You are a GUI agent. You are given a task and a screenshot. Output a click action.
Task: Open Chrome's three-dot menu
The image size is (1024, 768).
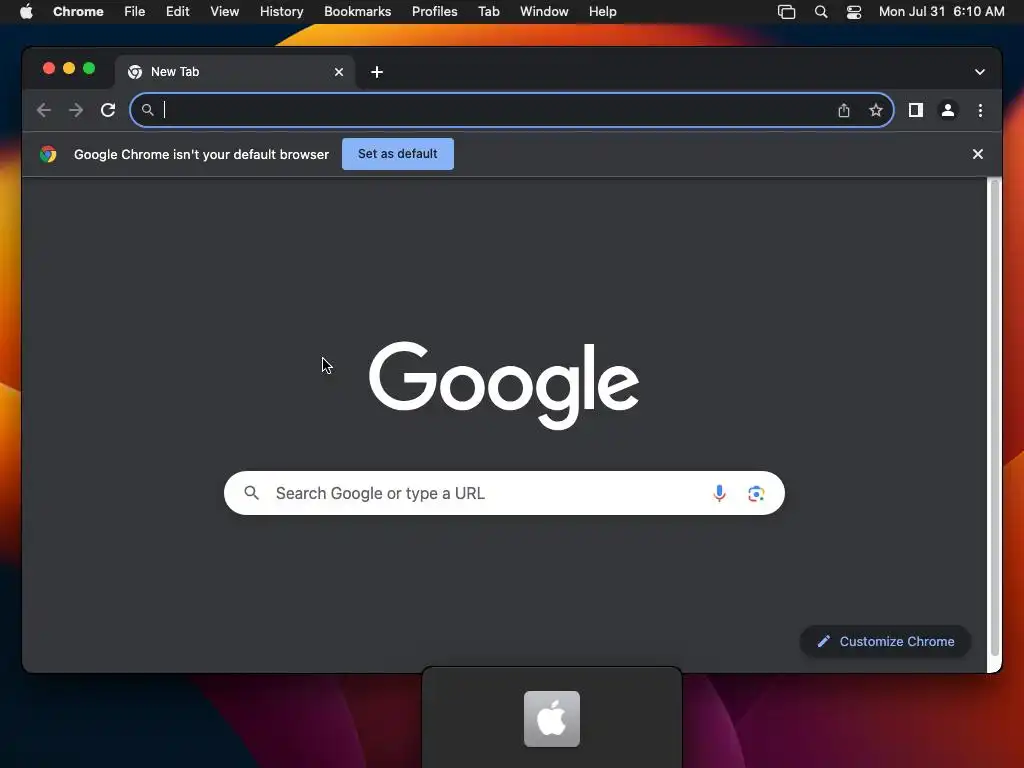pos(980,110)
